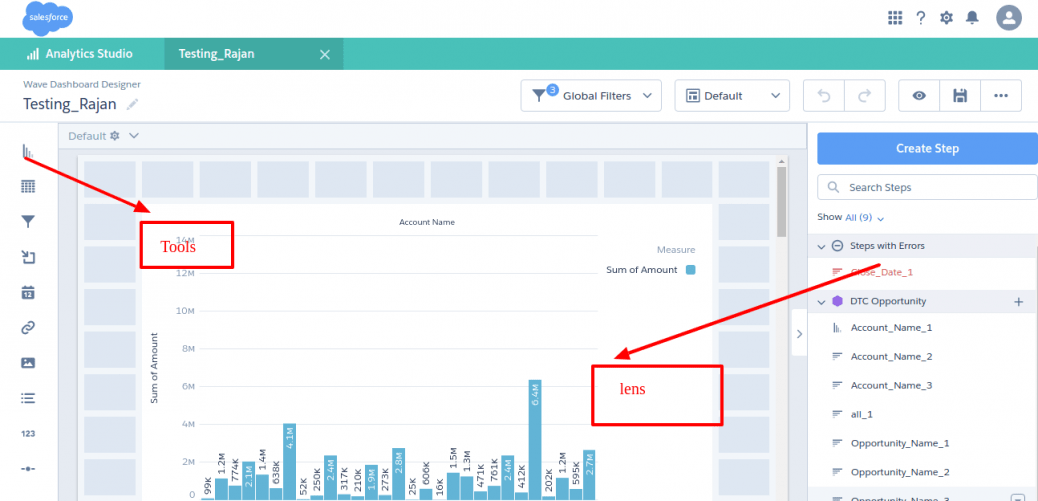This screenshot has width=1038, height=501.
Task: Select the range widget tool
Action: click(28, 469)
